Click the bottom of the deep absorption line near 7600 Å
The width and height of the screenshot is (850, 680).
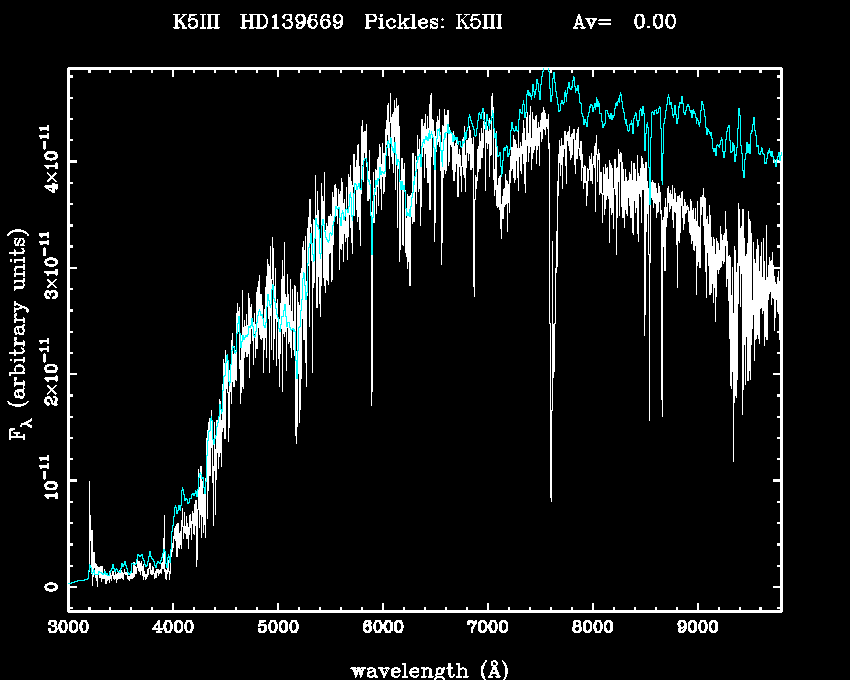point(551,498)
